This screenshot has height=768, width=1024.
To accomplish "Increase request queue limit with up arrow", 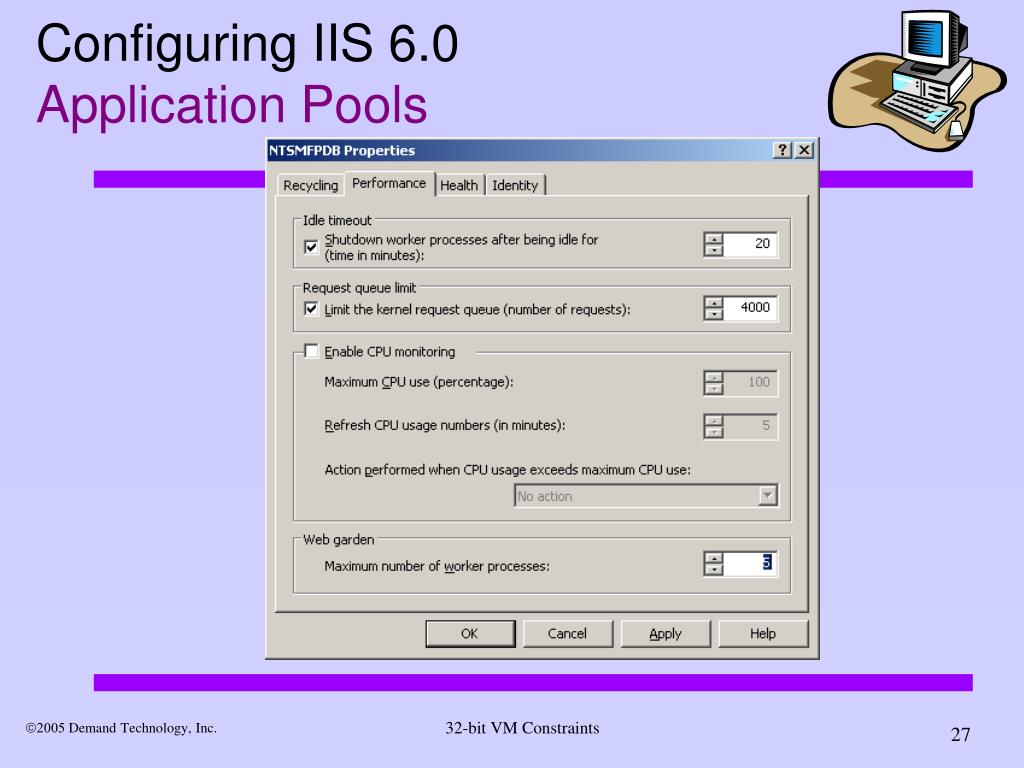I will (714, 302).
